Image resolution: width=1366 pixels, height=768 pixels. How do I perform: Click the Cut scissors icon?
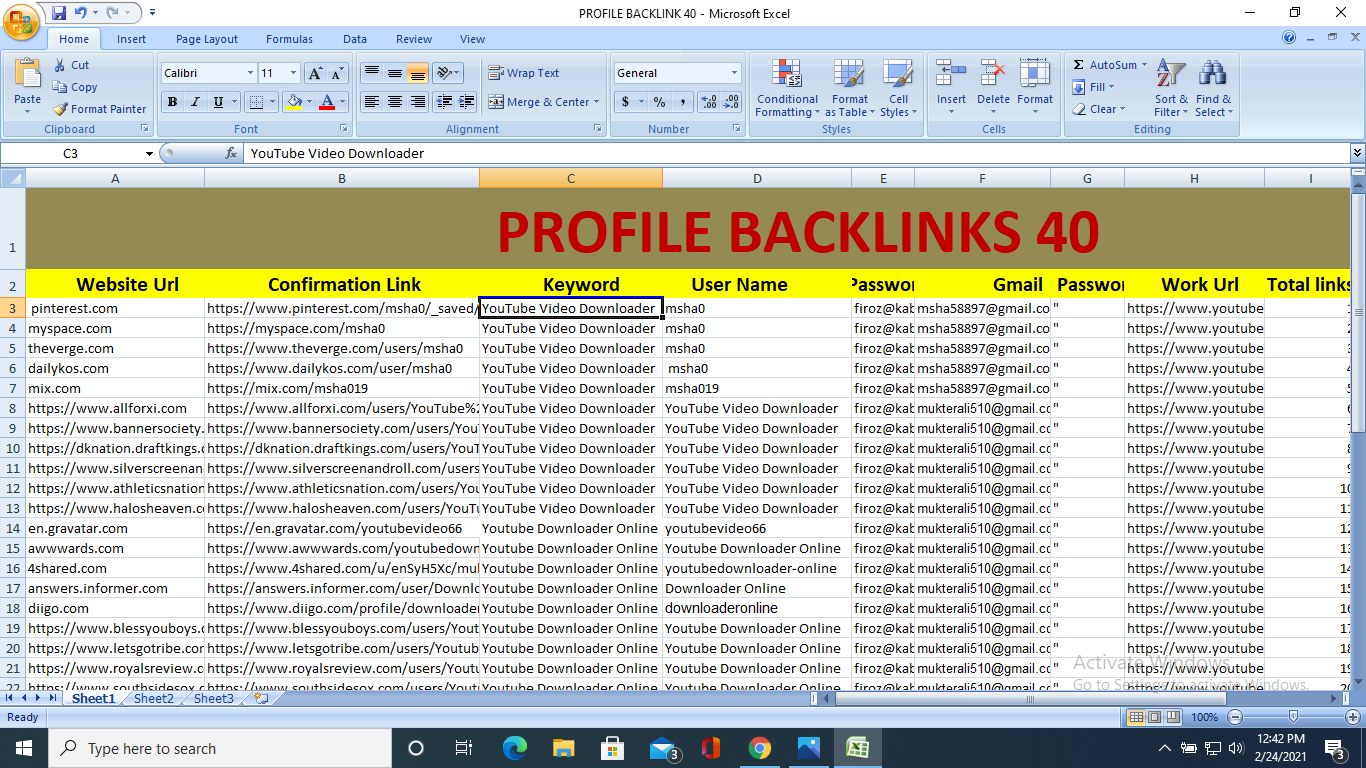(60, 65)
